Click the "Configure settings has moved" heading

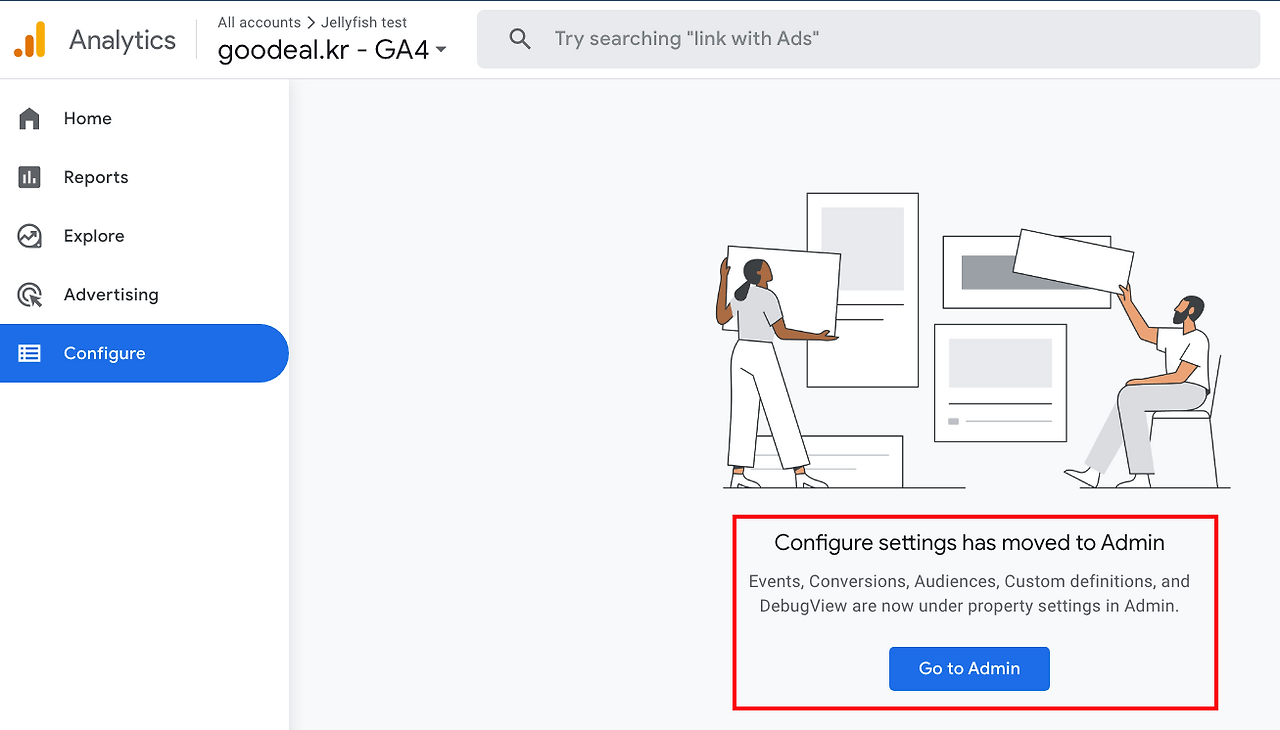(969, 543)
